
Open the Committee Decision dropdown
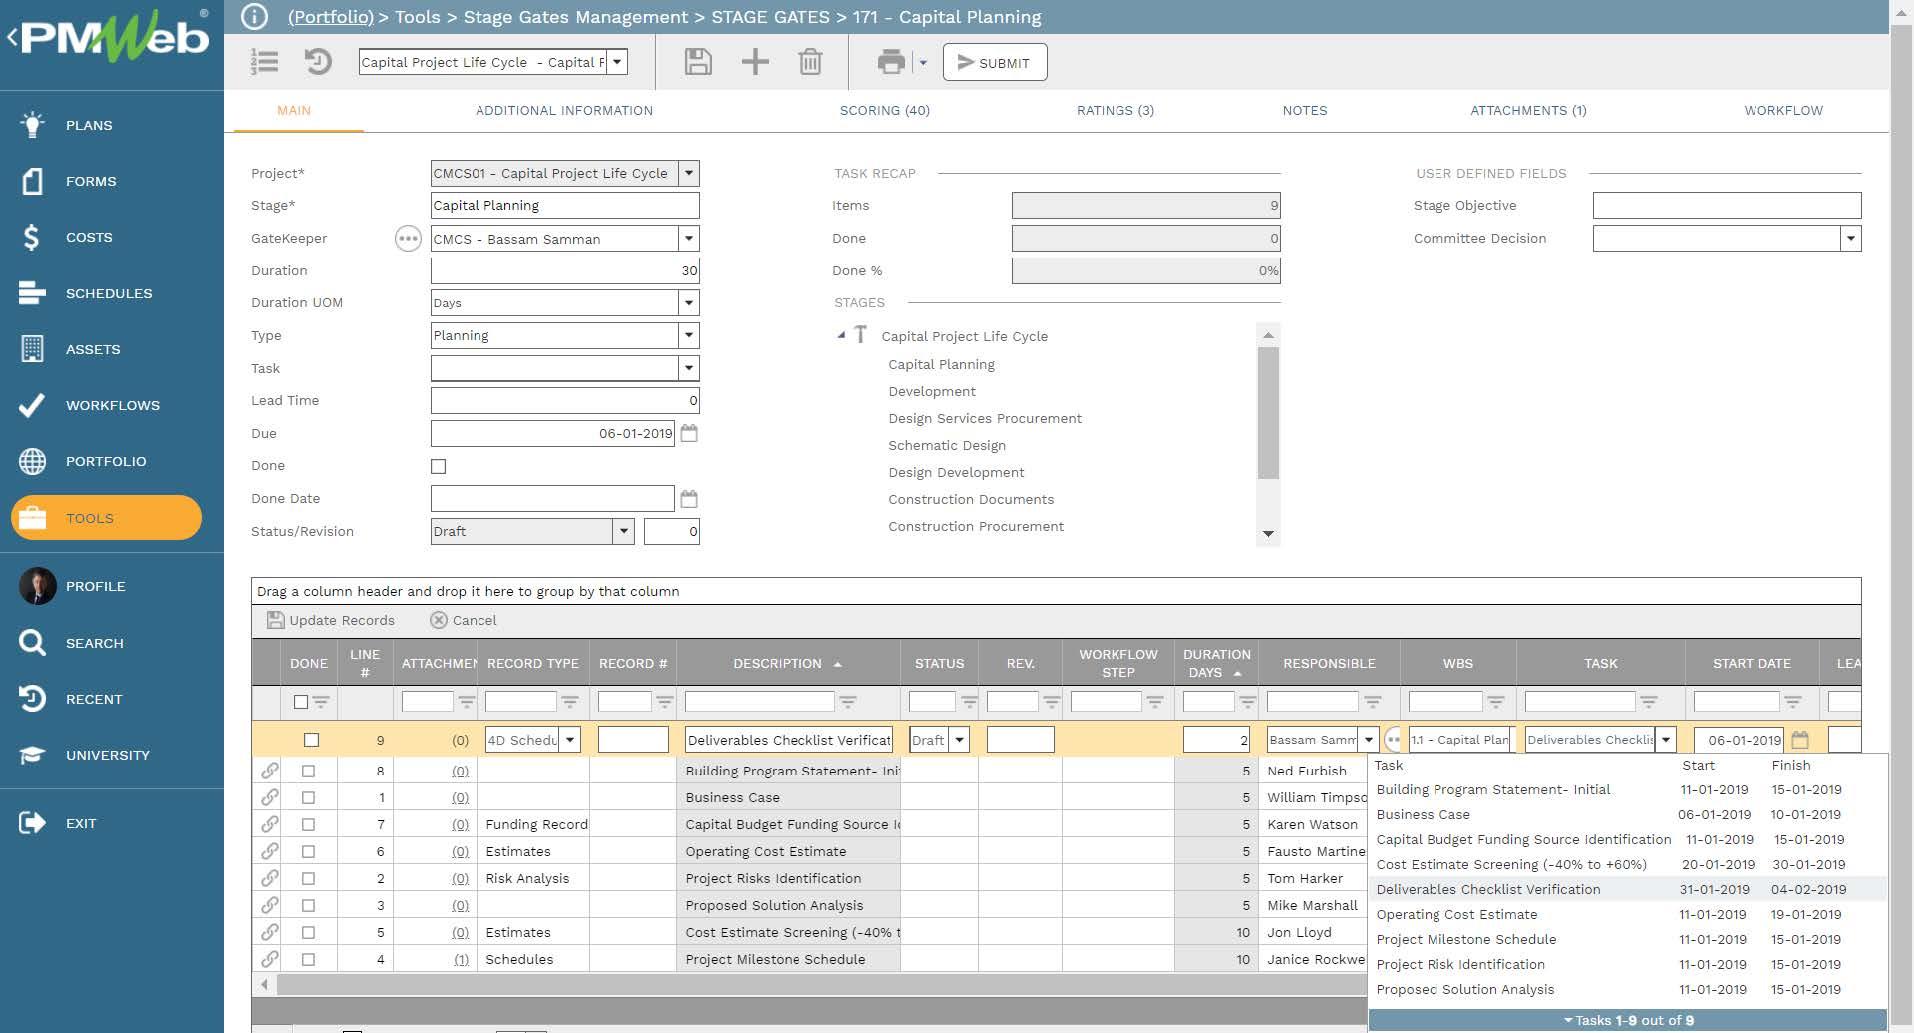point(1851,238)
